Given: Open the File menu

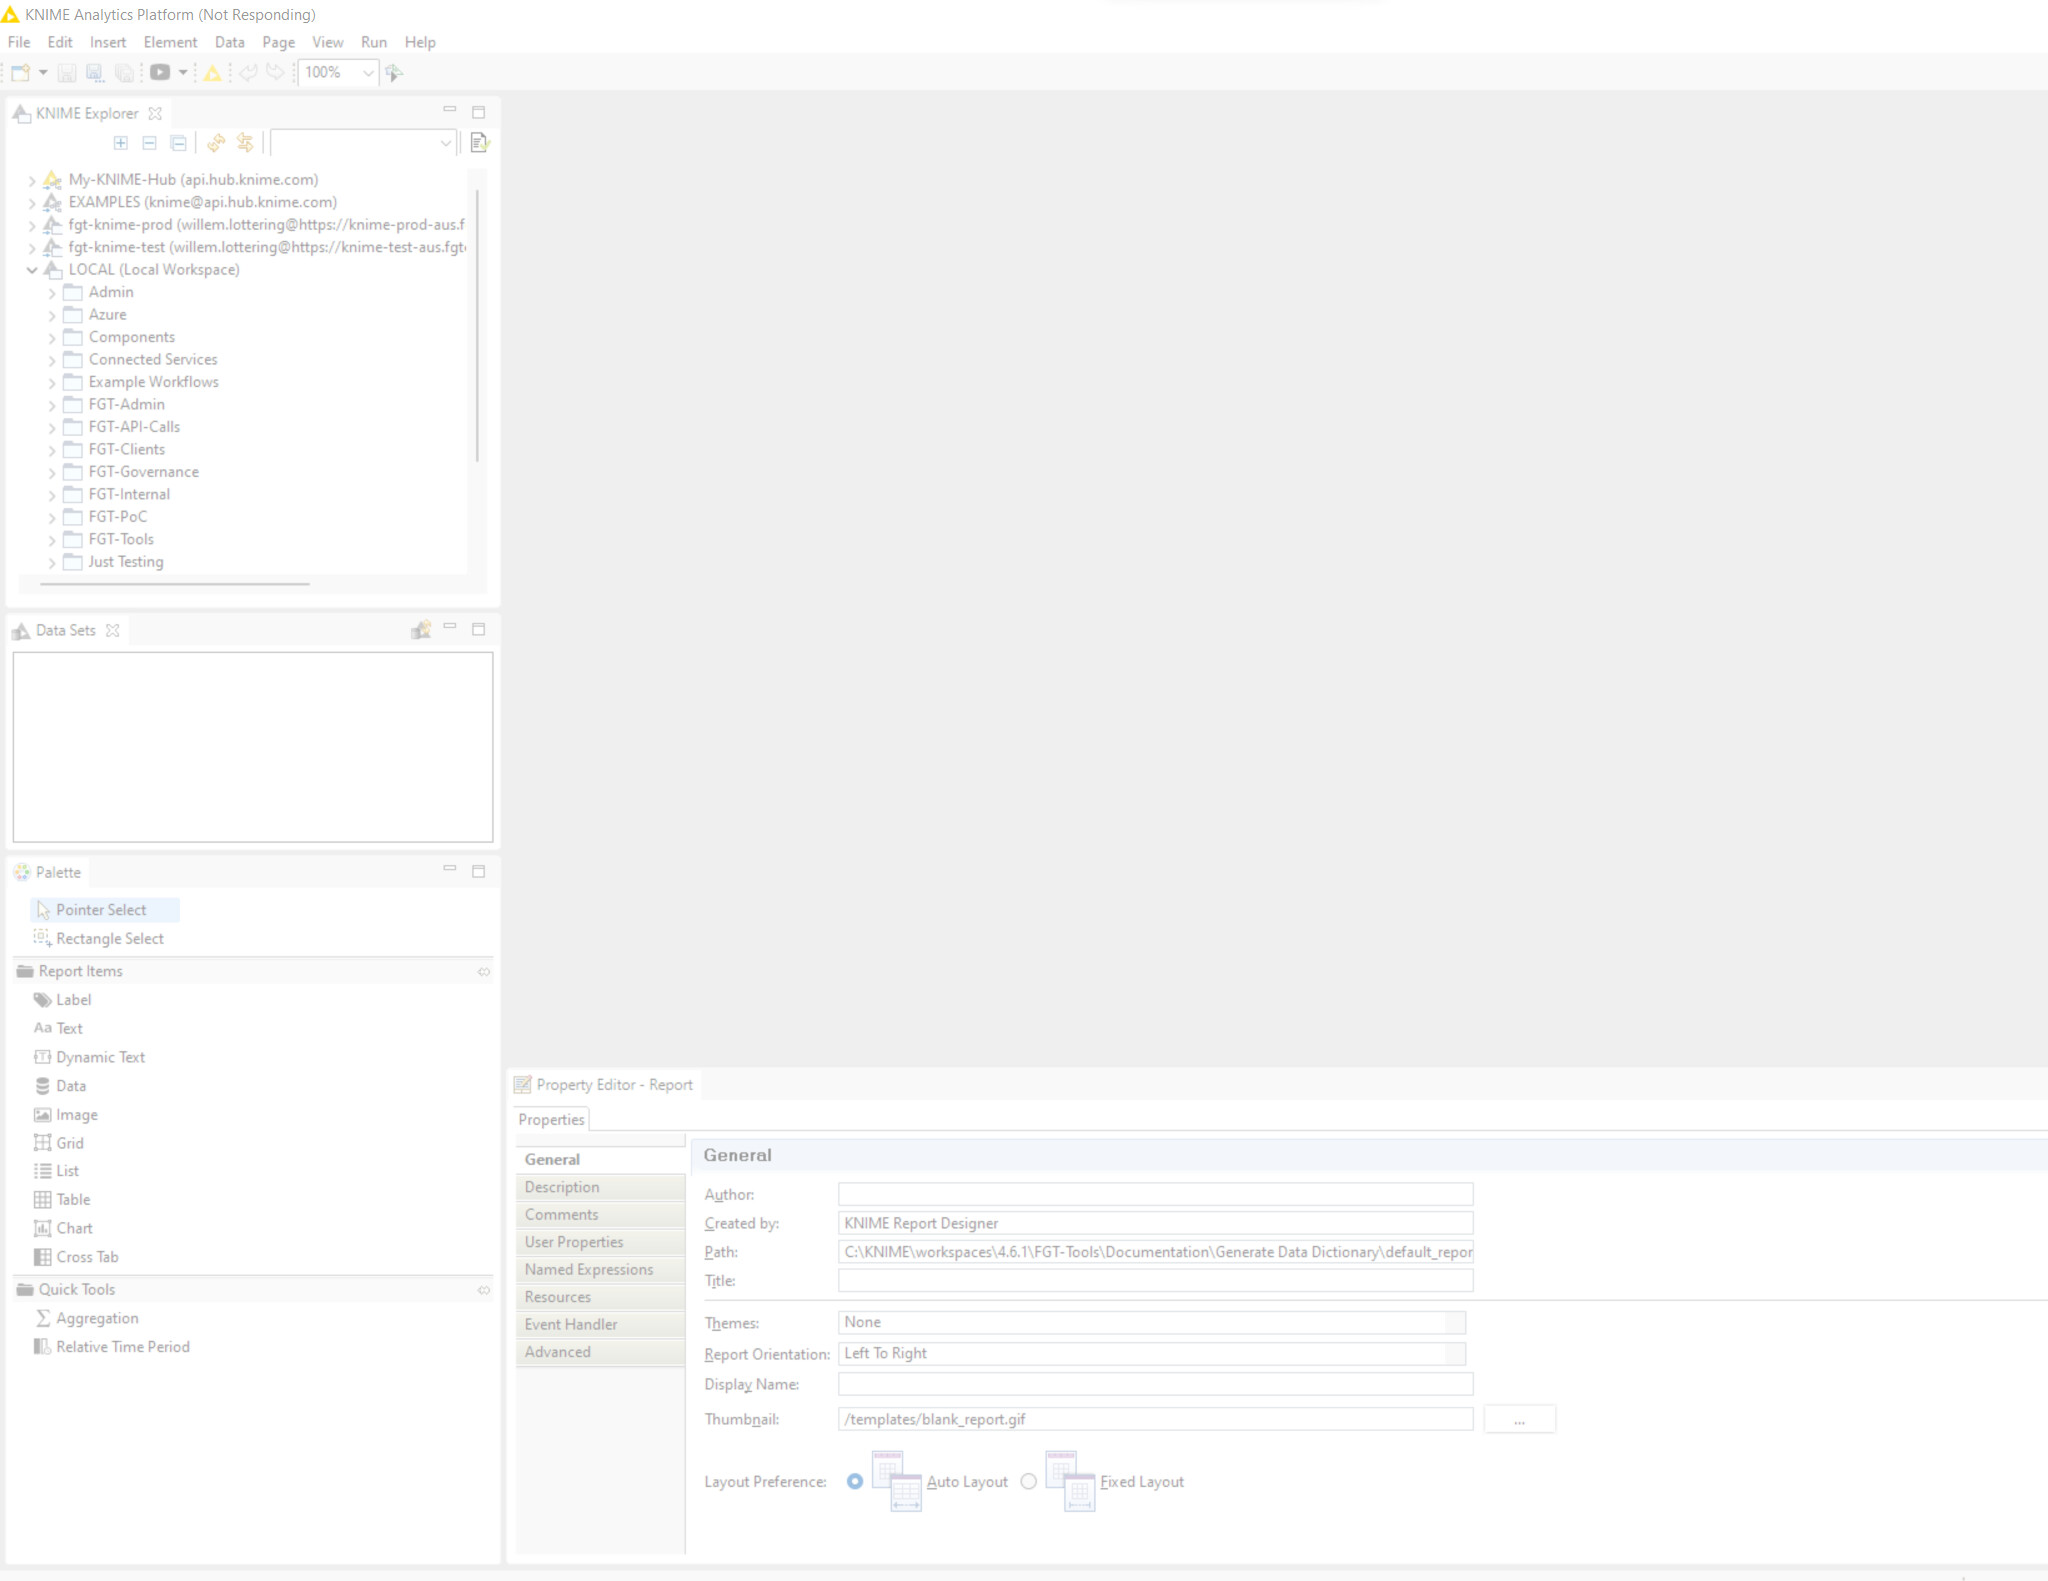Looking at the screenshot, I should [x=19, y=42].
